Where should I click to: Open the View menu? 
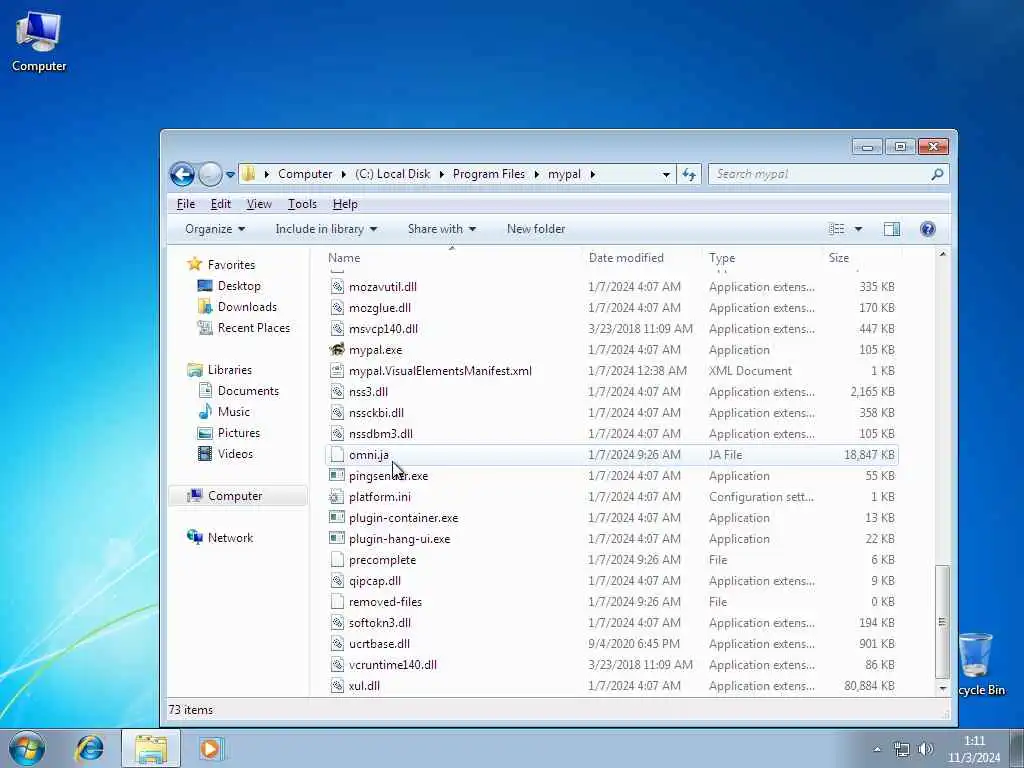259,204
